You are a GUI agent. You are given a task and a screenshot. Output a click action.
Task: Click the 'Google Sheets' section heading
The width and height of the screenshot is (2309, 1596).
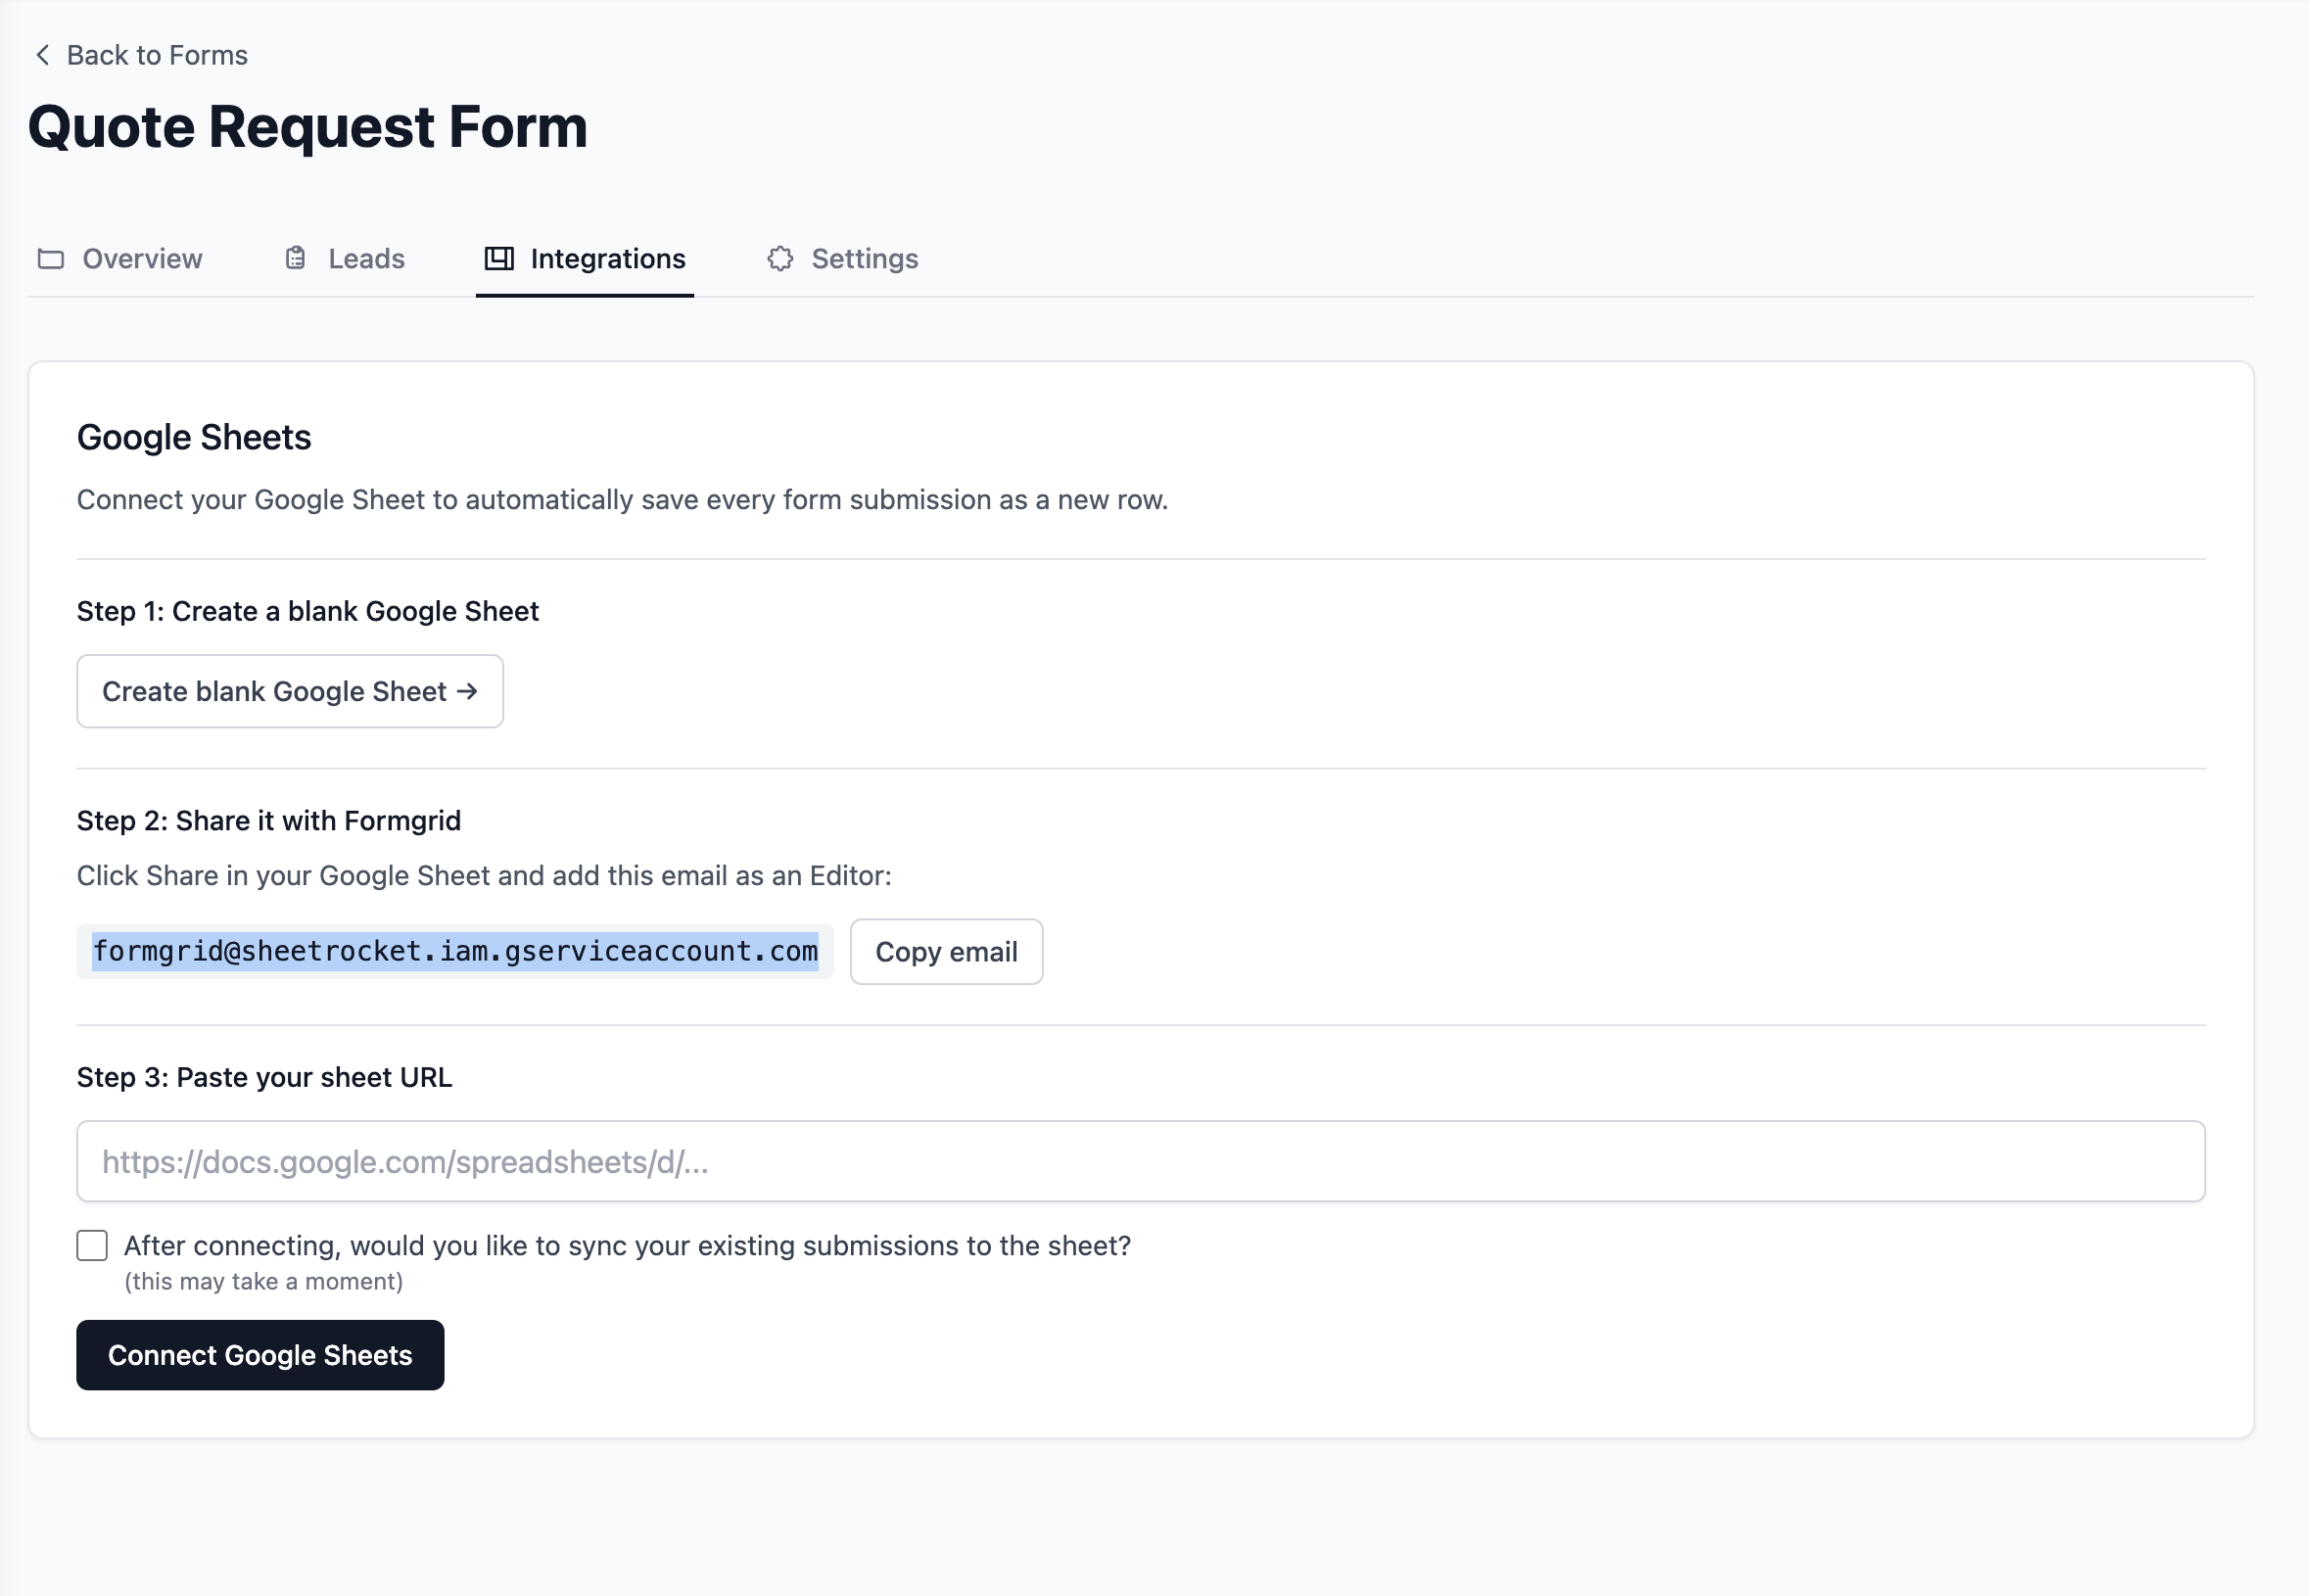[194, 437]
